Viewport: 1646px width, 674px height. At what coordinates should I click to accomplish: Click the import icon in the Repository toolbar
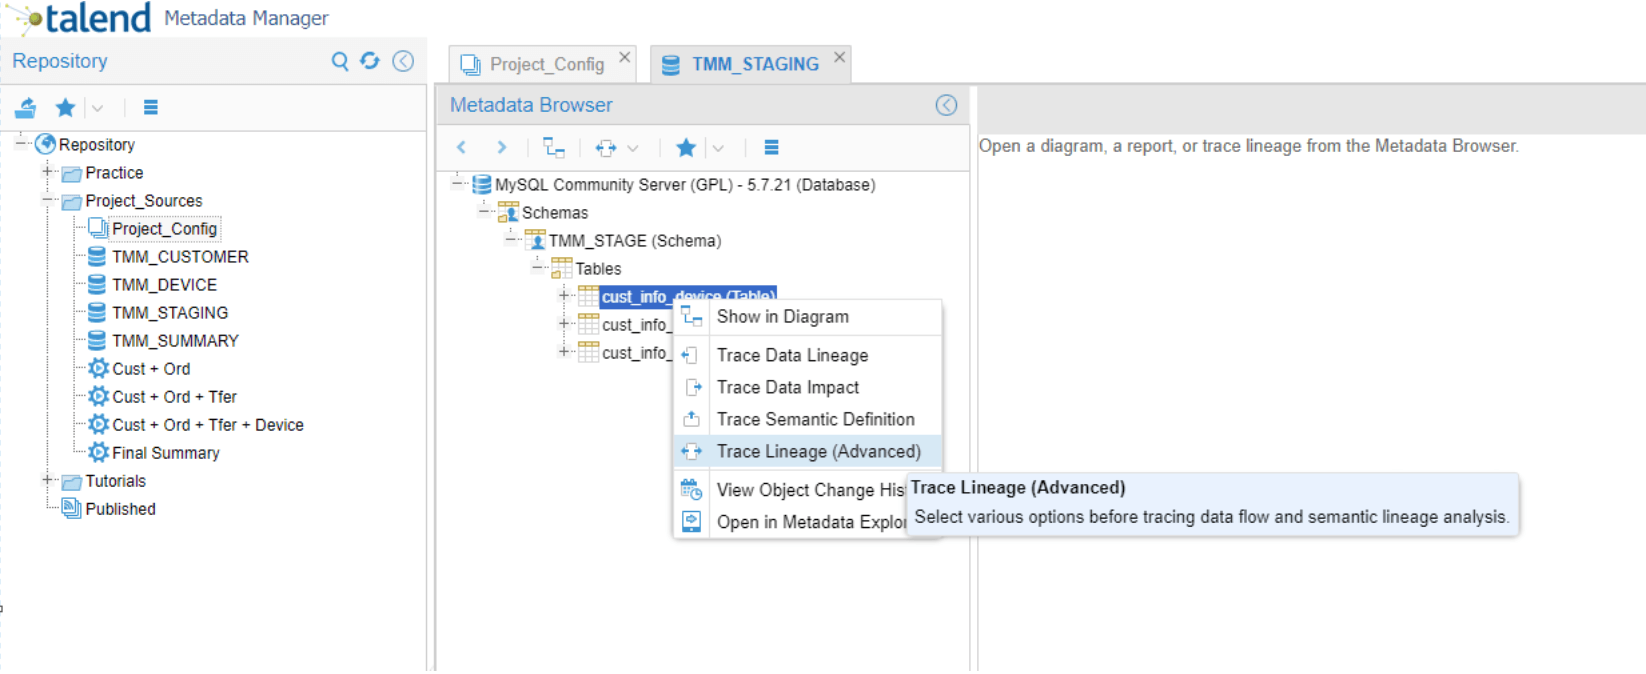[26, 107]
